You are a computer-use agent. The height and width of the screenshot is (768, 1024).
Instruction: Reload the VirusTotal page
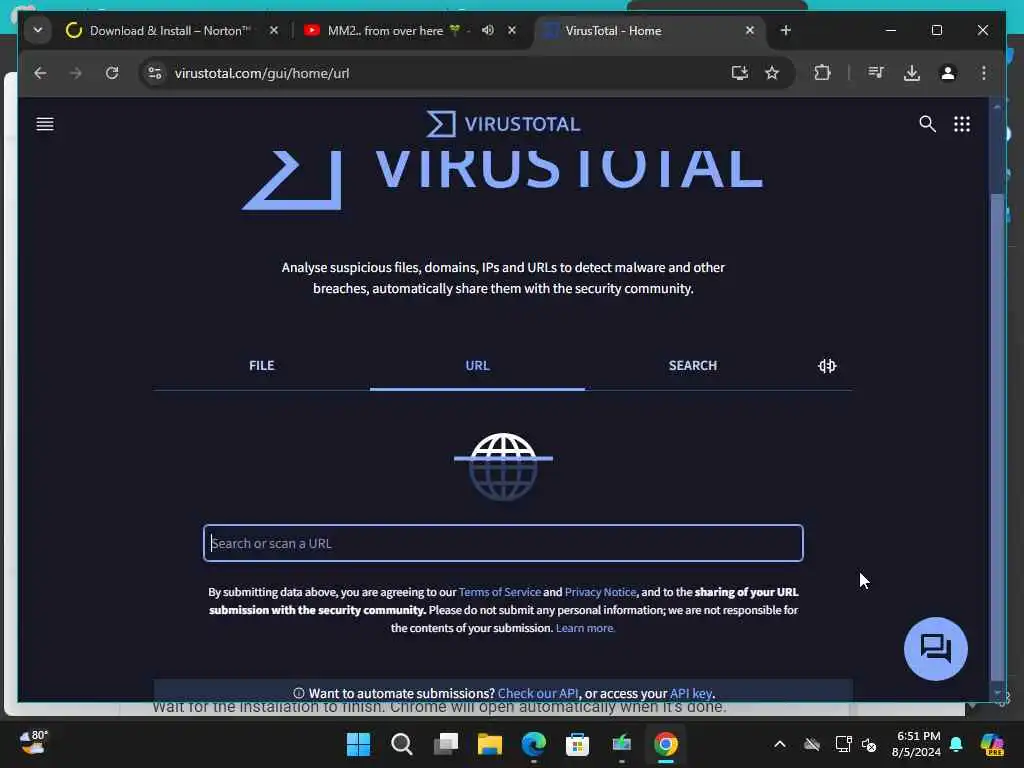(x=112, y=73)
